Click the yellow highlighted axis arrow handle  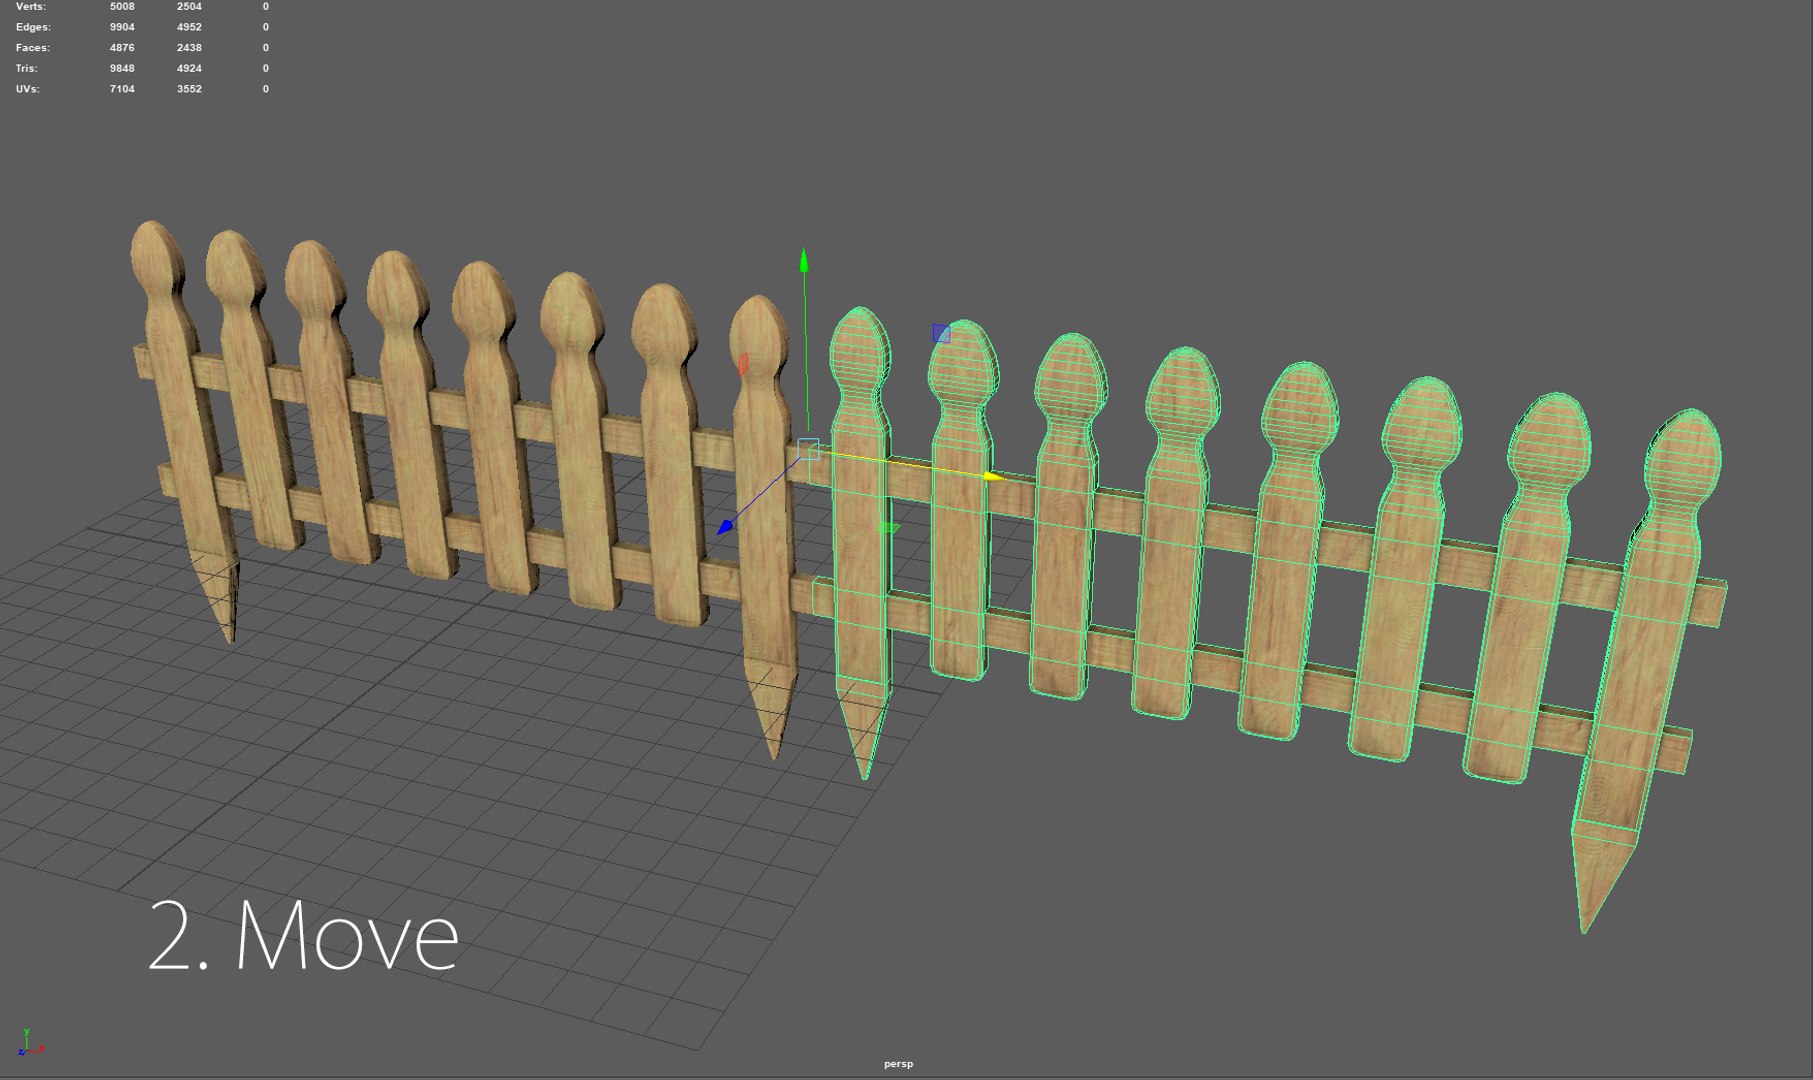[x=993, y=477]
